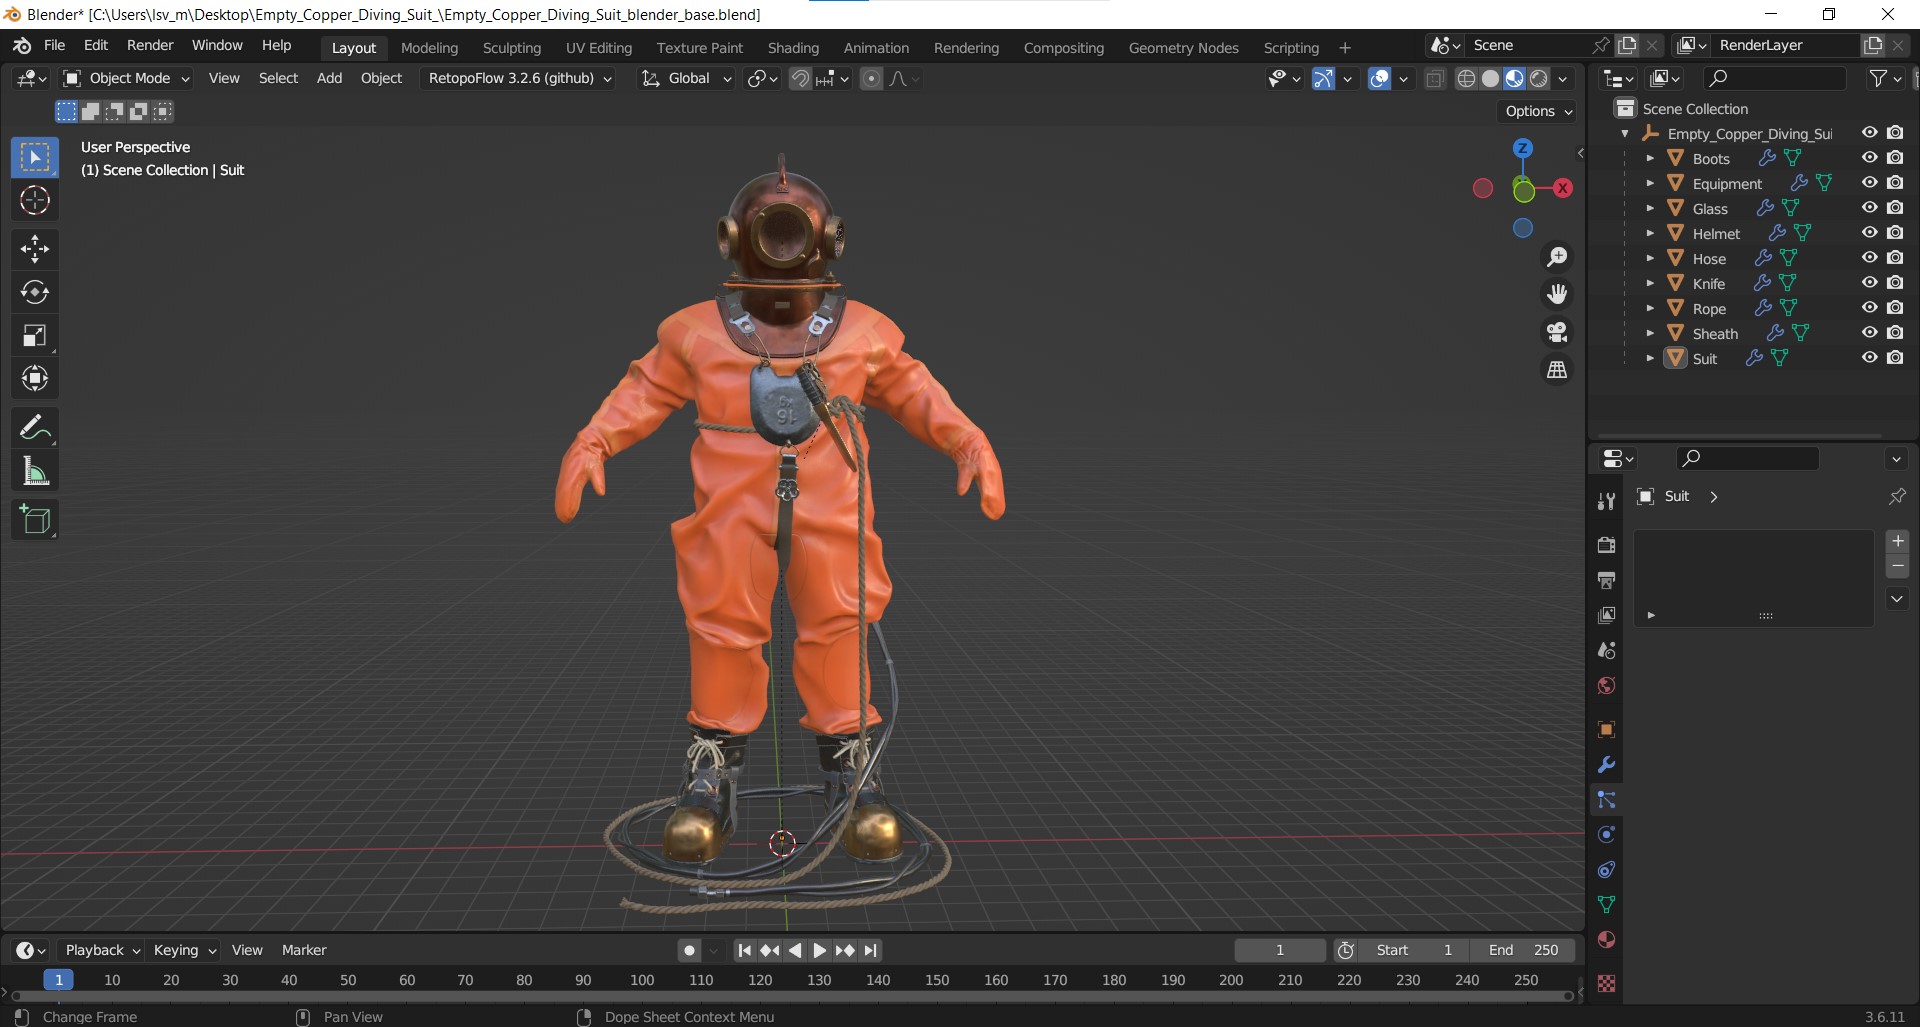Image resolution: width=1920 pixels, height=1027 pixels.
Task: Choose the Rotate tool
Action: coord(35,292)
